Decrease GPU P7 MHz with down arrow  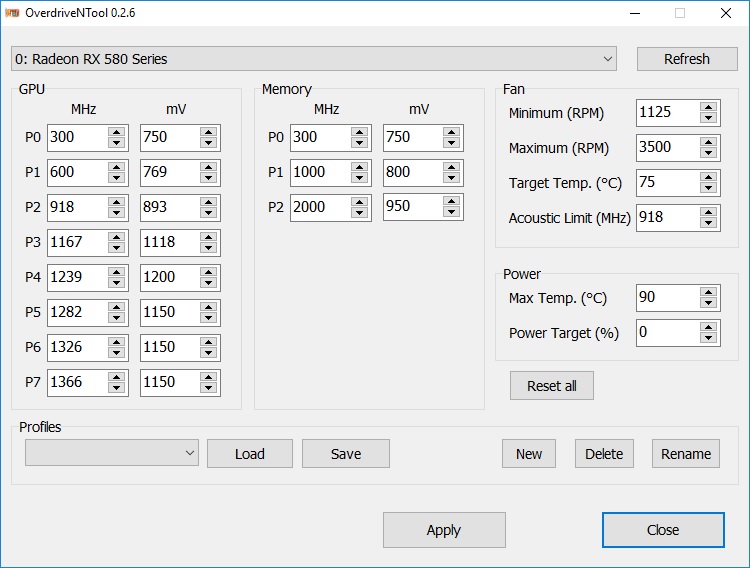[116, 388]
